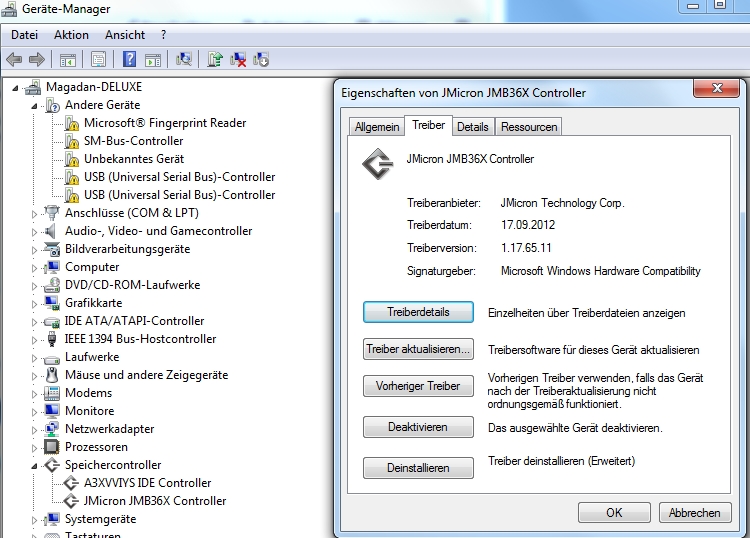Click Update driver software toolbar icon
Viewport: 750px width, 538px height.
[215, 60]
